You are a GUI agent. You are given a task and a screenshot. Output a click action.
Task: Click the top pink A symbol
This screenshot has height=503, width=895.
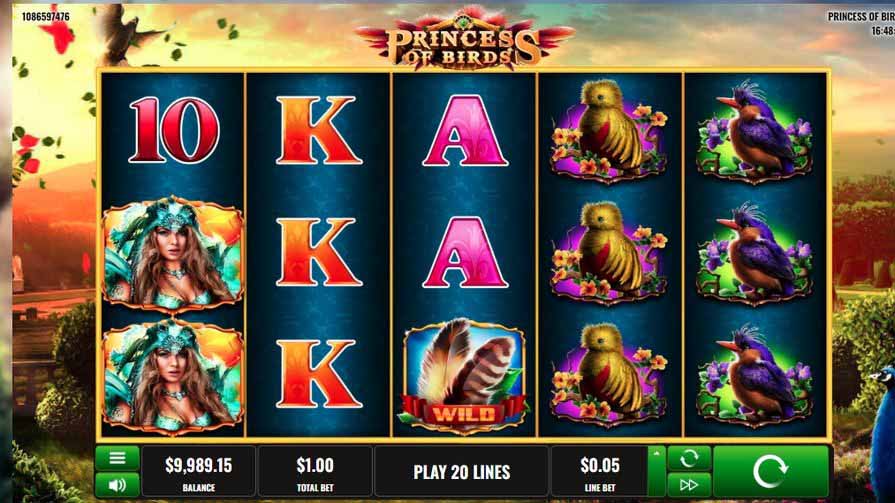click(465, 131)
